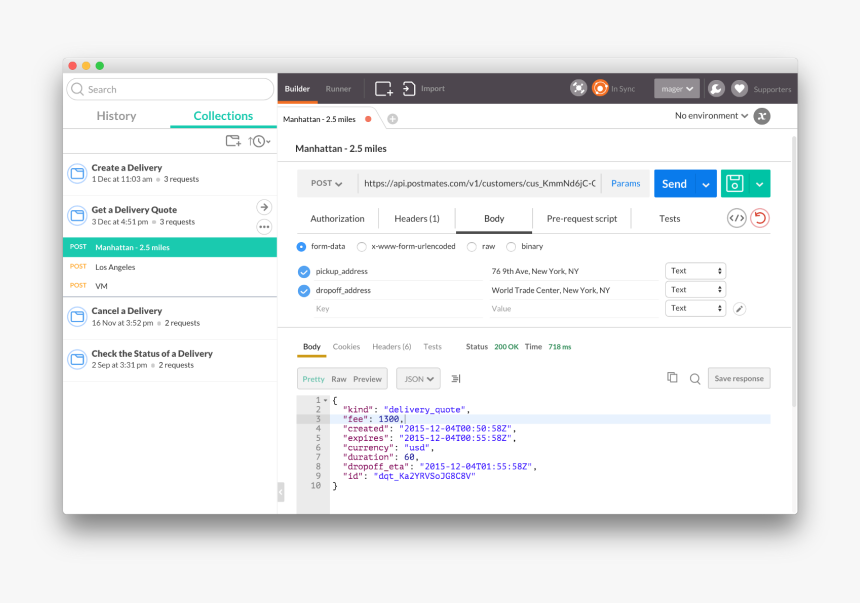Click Check the Status of a Delivery folder icon

coord(77,359)
